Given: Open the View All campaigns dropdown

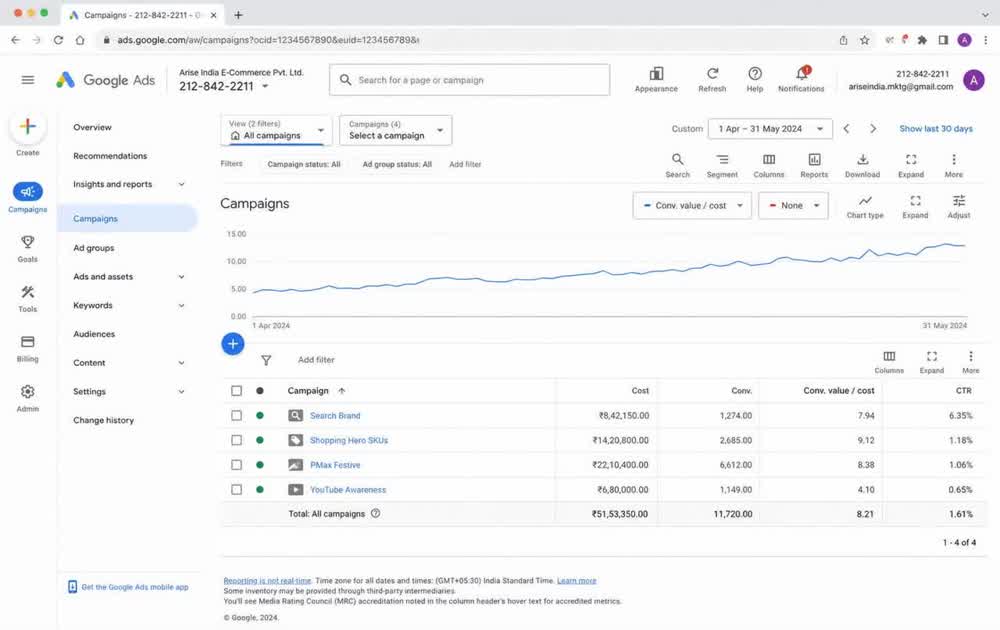Looking at the screenshot, I should [x=277, y=130].
